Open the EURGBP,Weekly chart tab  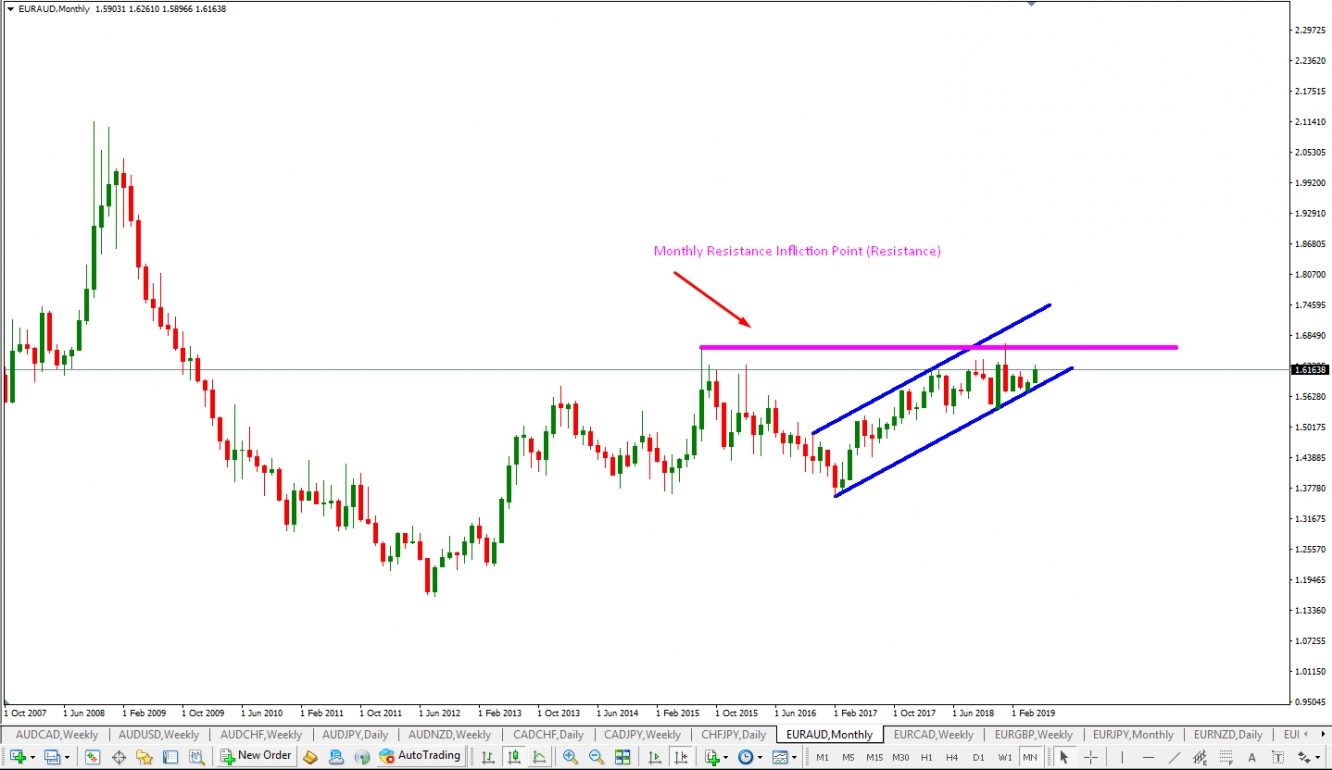[x=1033, y=734]
